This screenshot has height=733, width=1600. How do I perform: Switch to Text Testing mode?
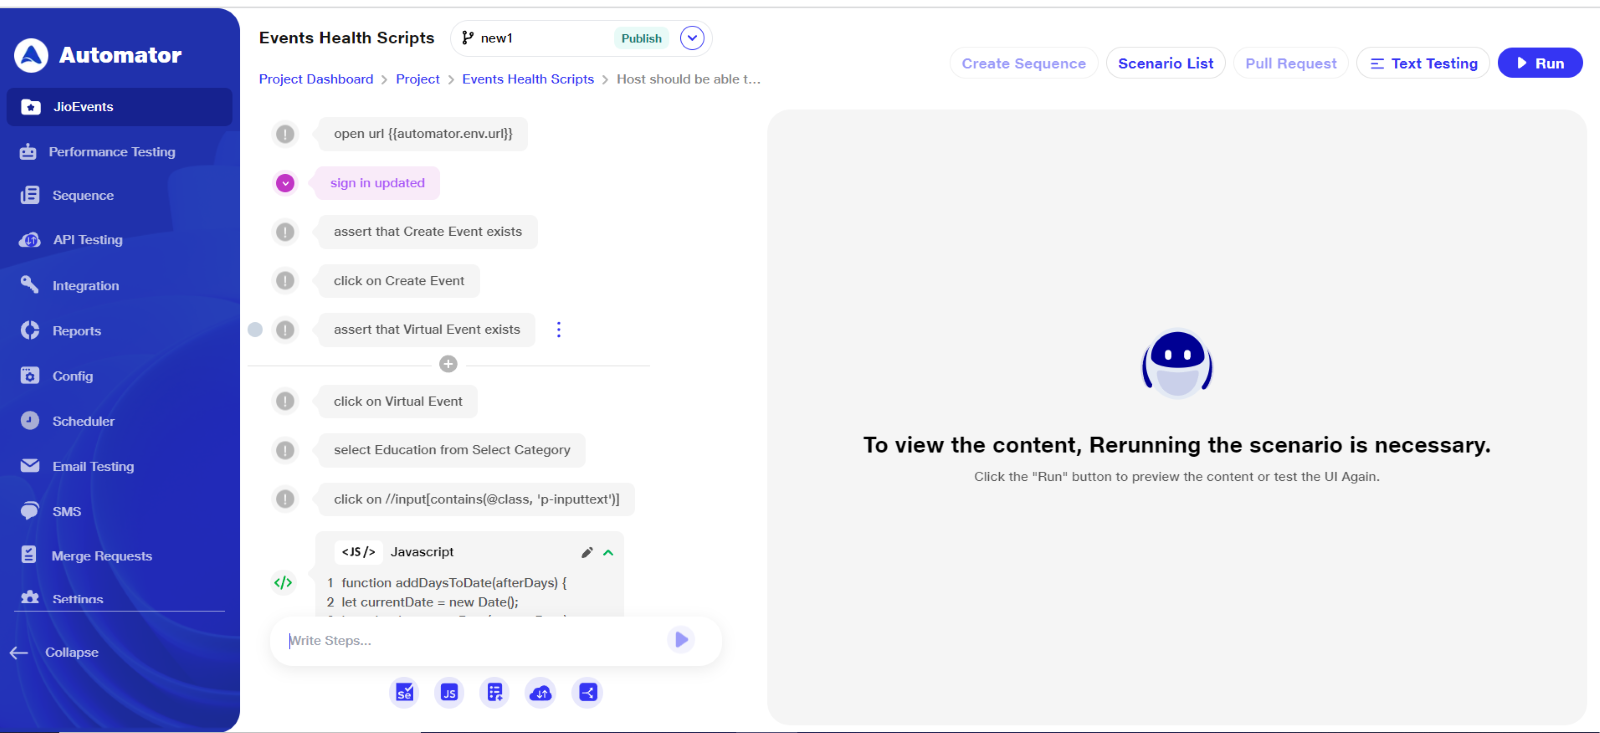(x=1423, y=63)
